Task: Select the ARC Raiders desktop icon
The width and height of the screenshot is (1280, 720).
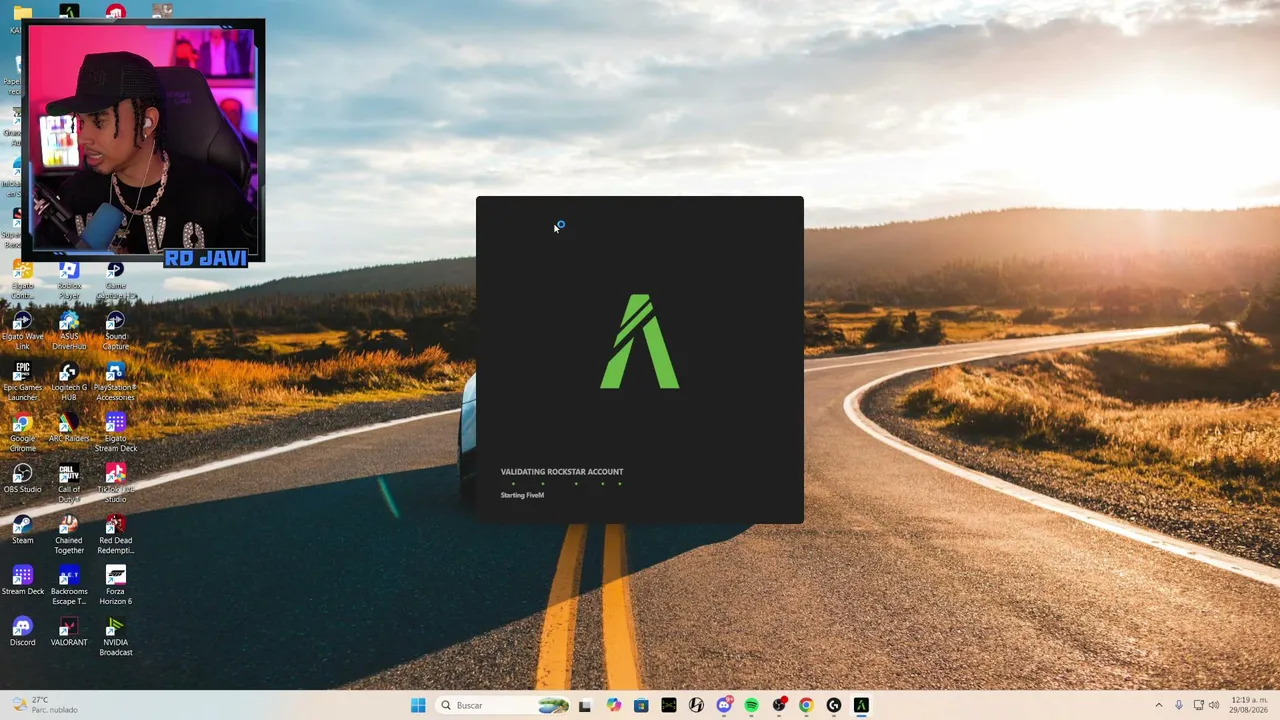Action: pos(69,429)
